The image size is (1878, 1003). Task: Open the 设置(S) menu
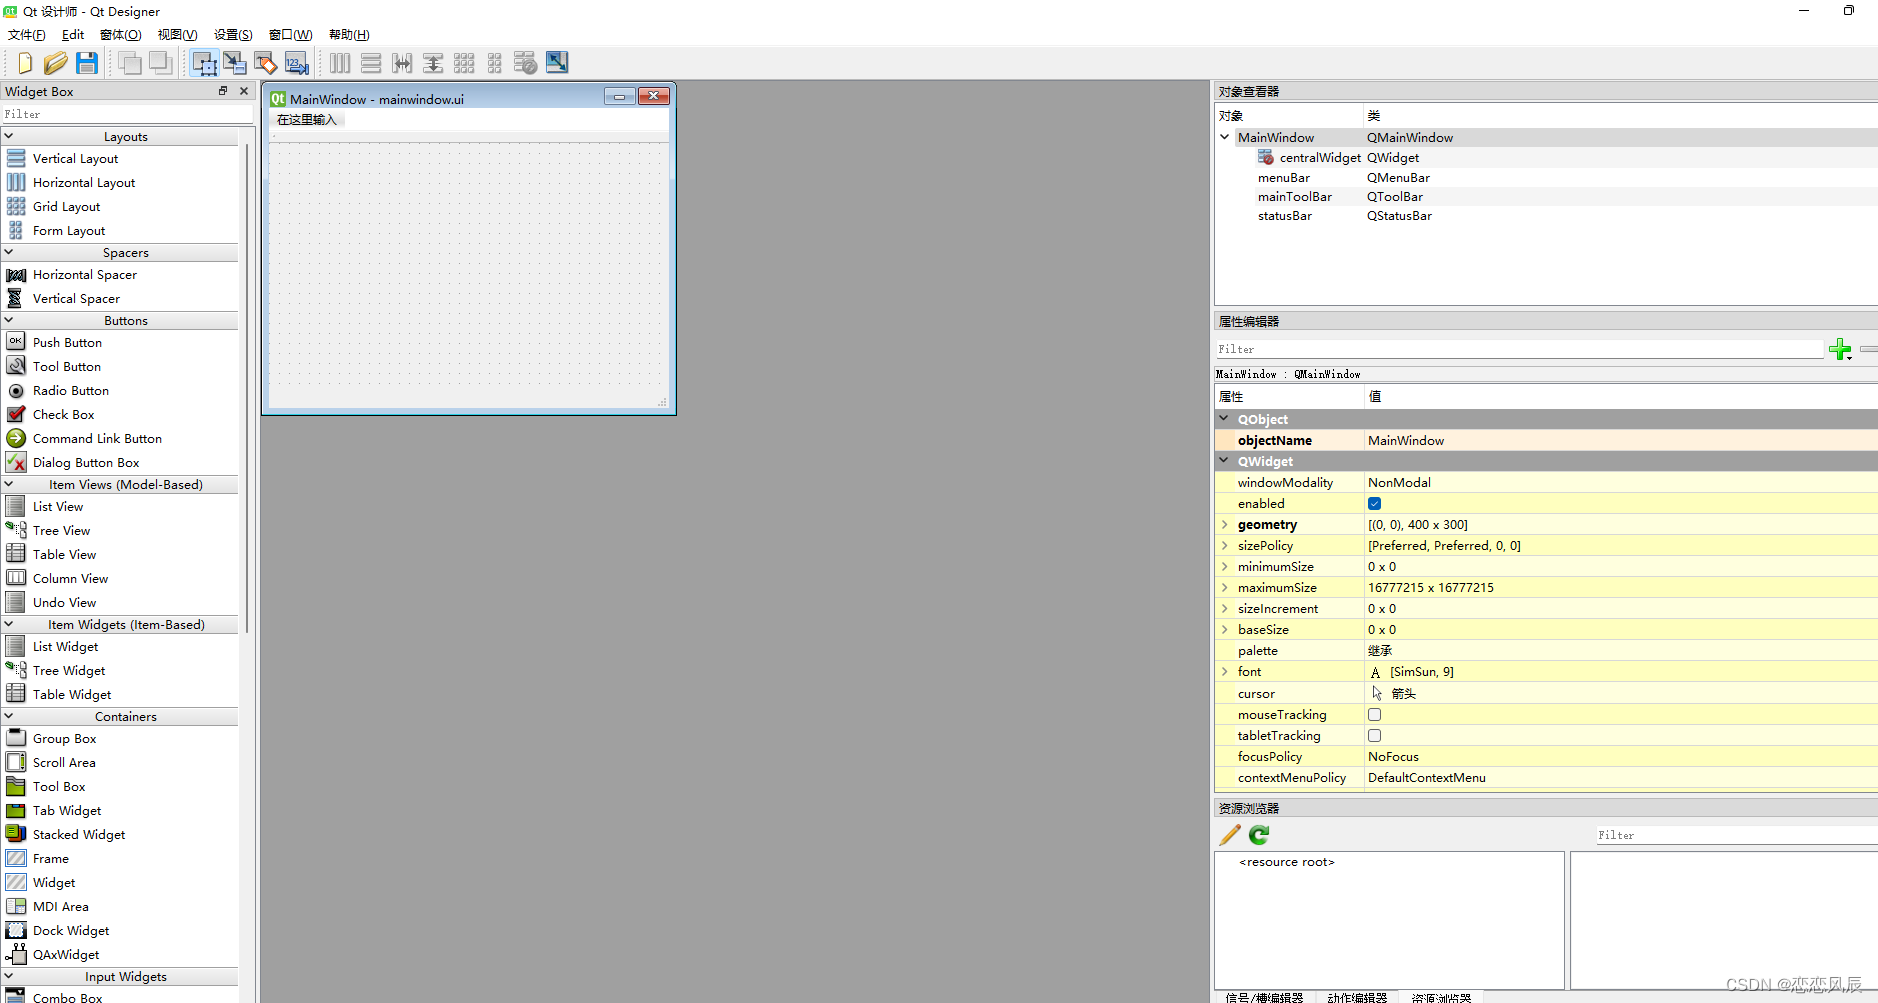(233, 35)
